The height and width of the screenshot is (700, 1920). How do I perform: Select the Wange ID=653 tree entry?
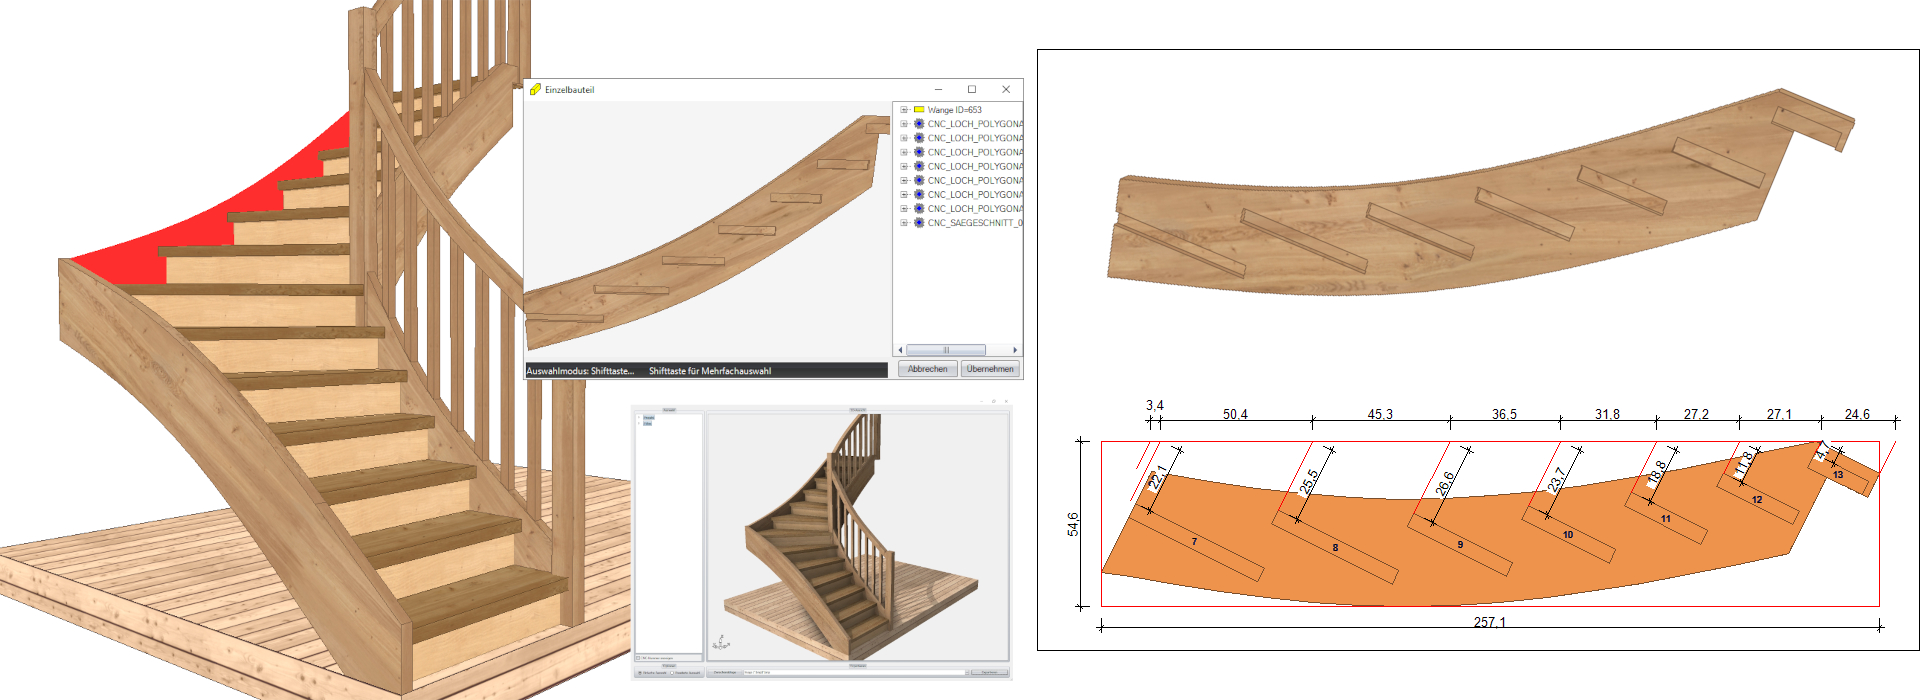point(954,110)
